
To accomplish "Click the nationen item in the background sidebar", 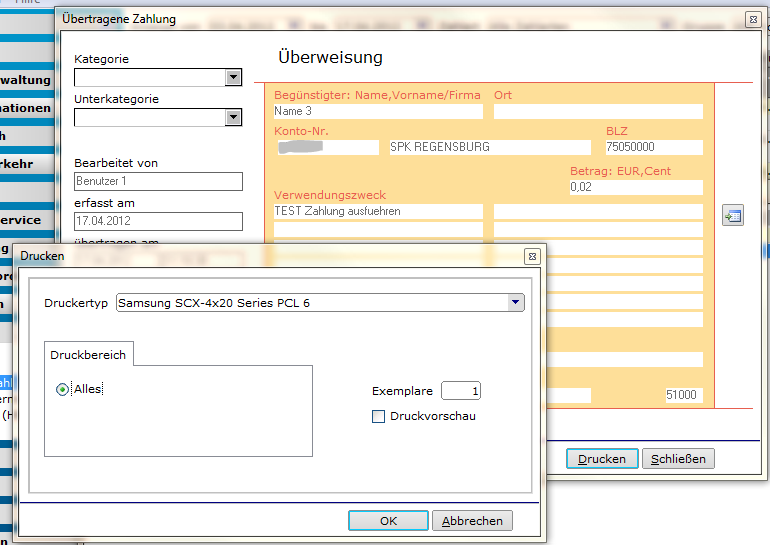I will pos(26,108).
